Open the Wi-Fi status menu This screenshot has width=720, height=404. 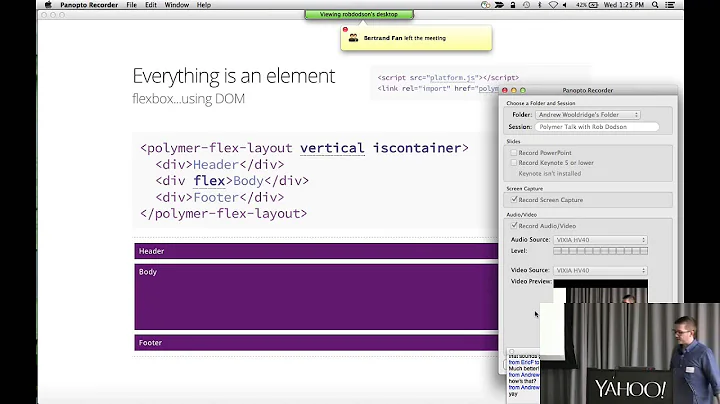coord(553,5)
